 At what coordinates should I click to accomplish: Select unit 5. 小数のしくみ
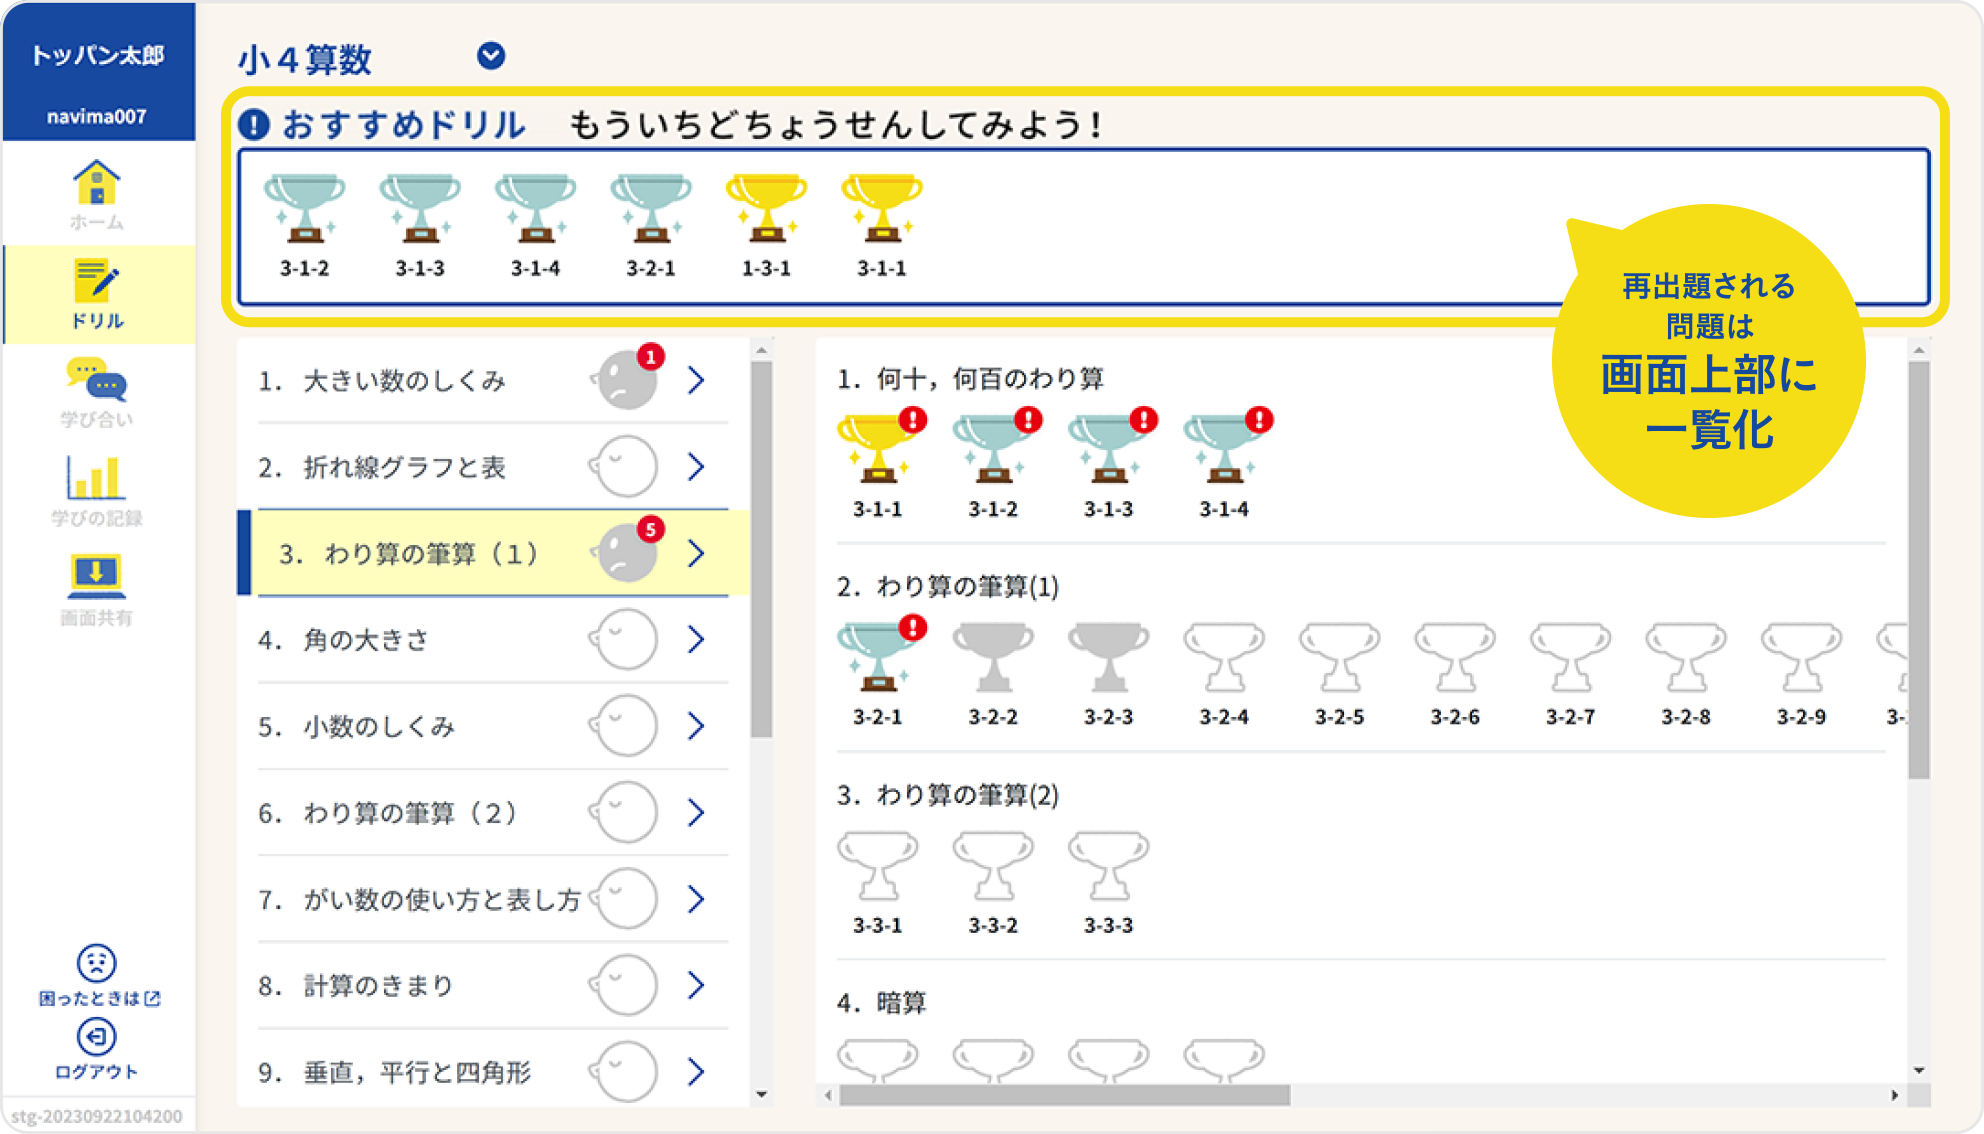(x=493, y=726)
